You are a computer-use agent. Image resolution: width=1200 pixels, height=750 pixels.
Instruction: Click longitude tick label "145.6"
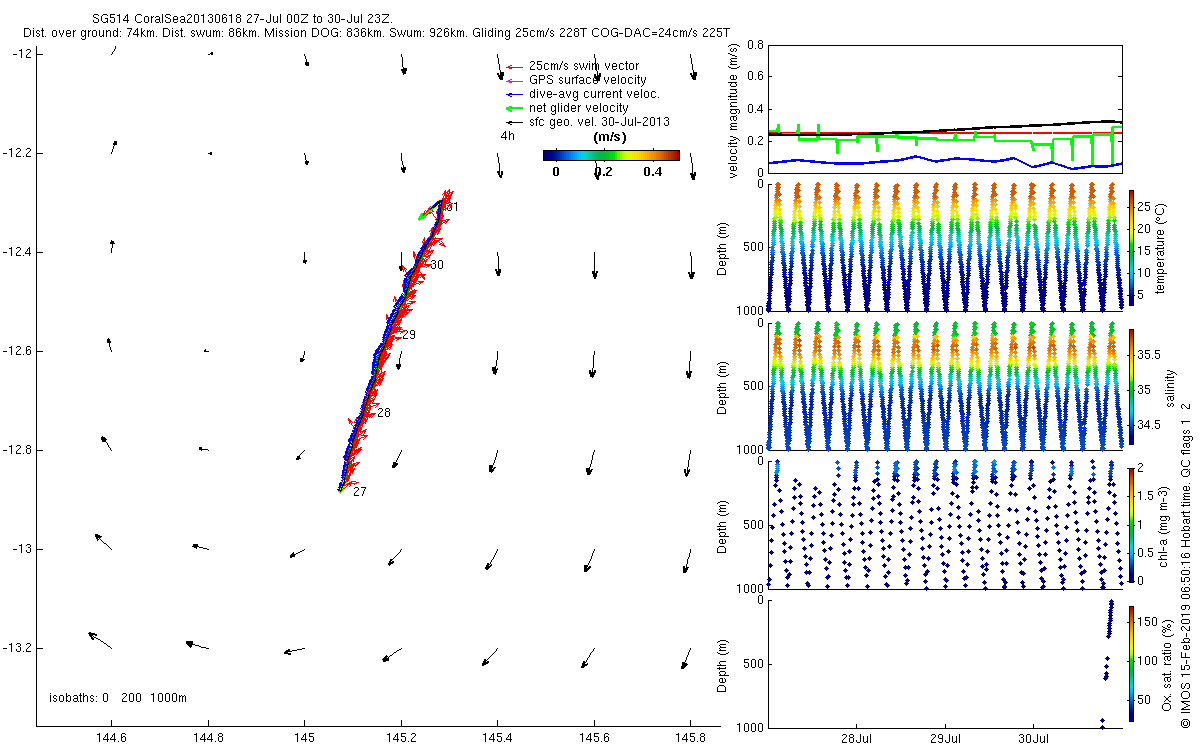click(595, 740)
